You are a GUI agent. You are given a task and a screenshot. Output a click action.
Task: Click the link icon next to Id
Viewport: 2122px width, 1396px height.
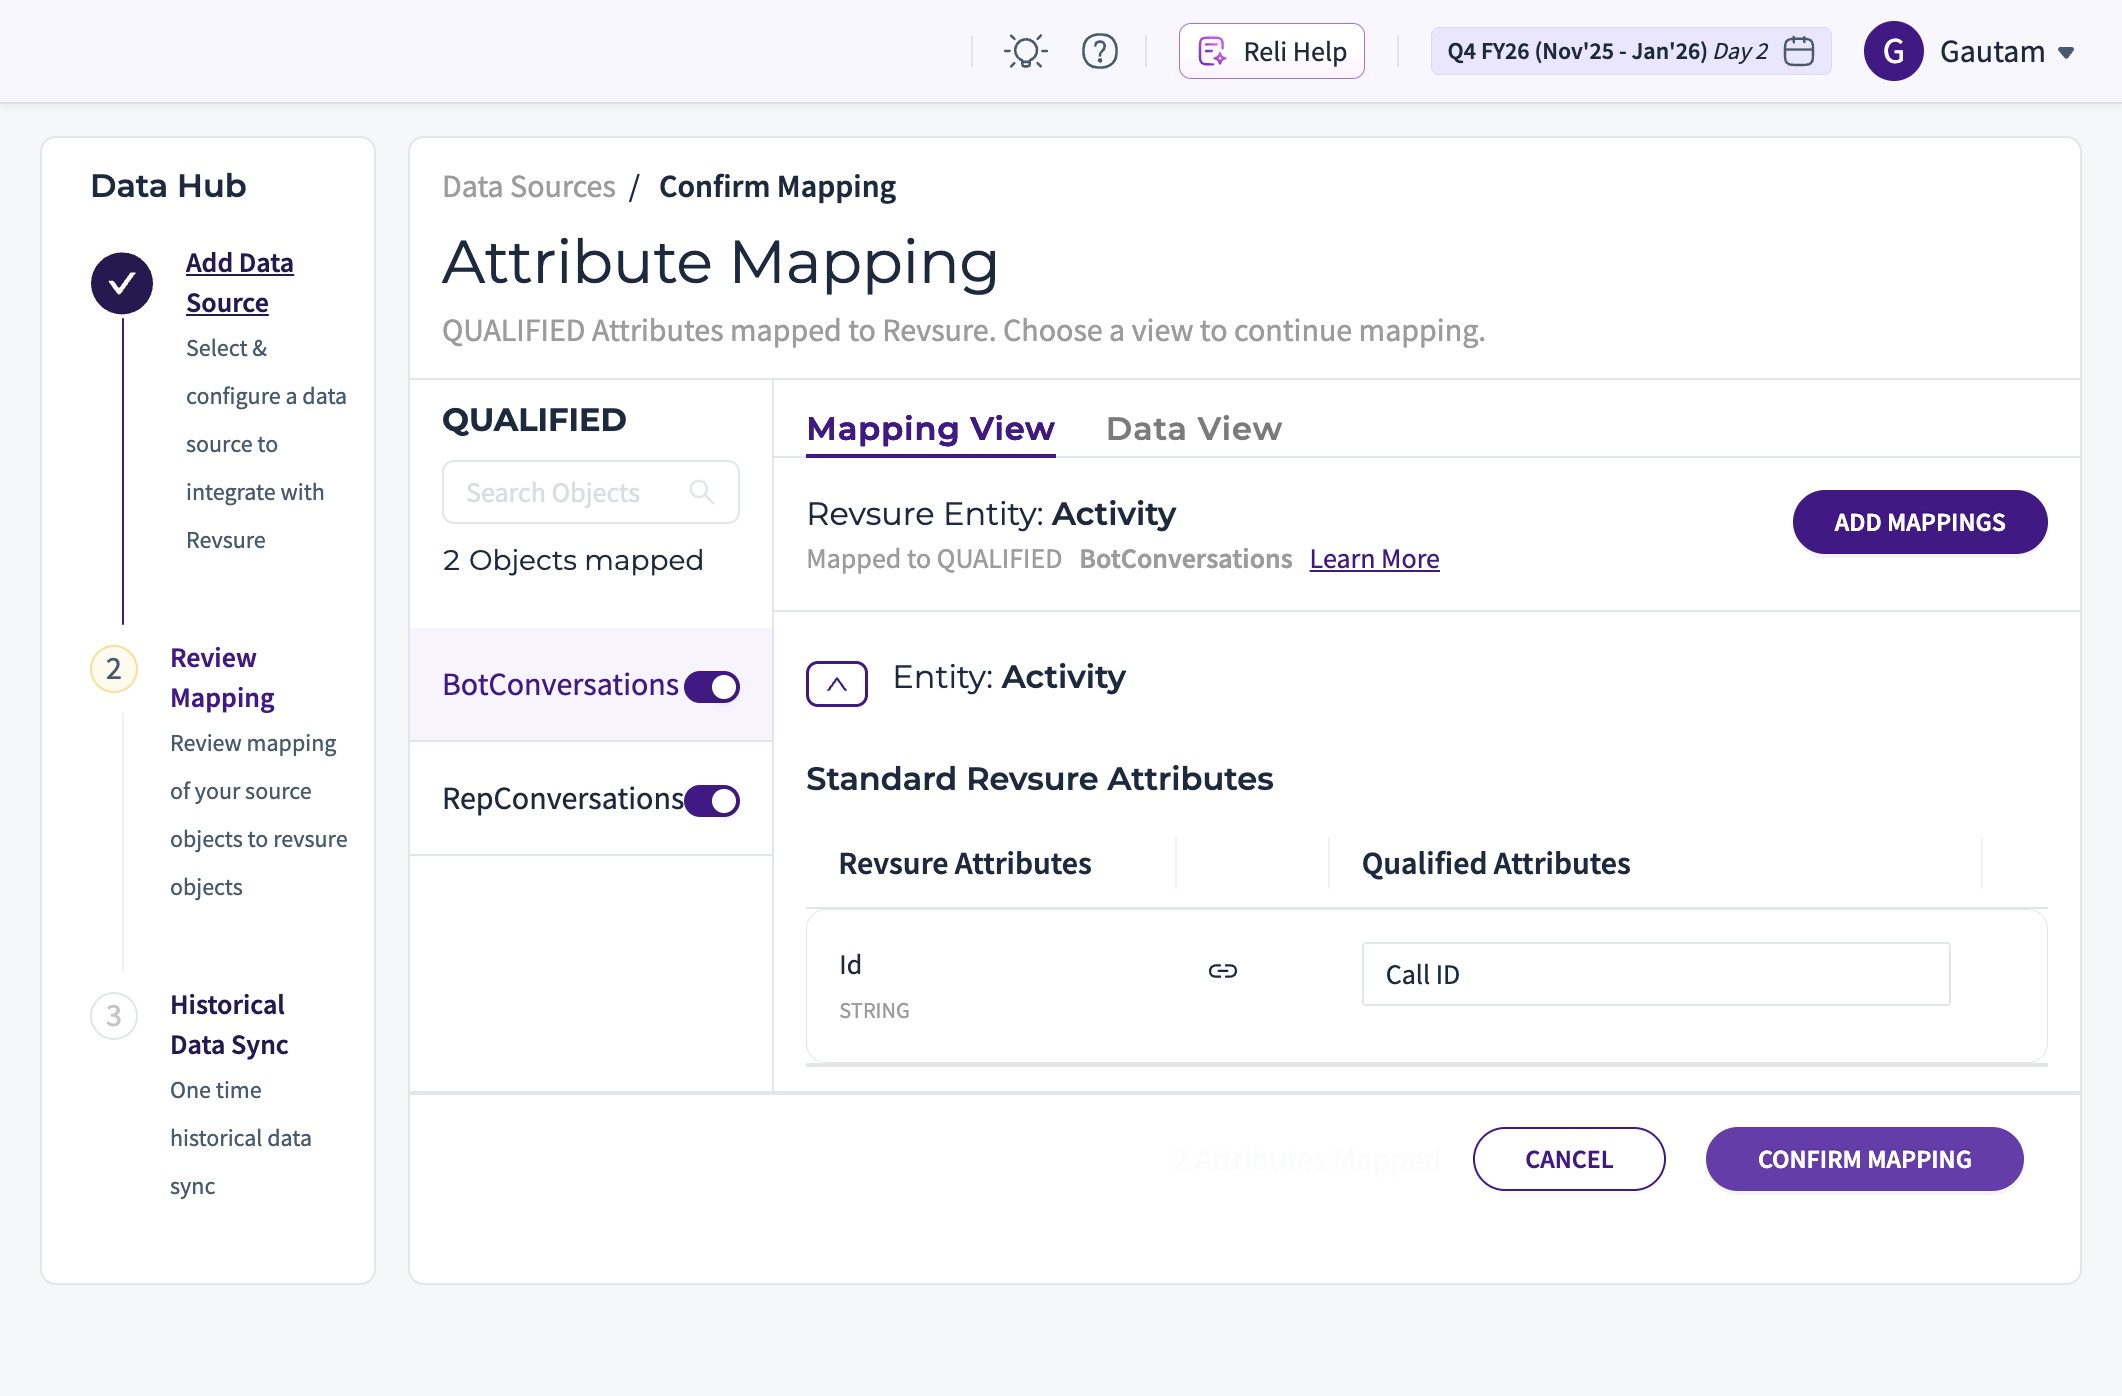[1222, 971]
